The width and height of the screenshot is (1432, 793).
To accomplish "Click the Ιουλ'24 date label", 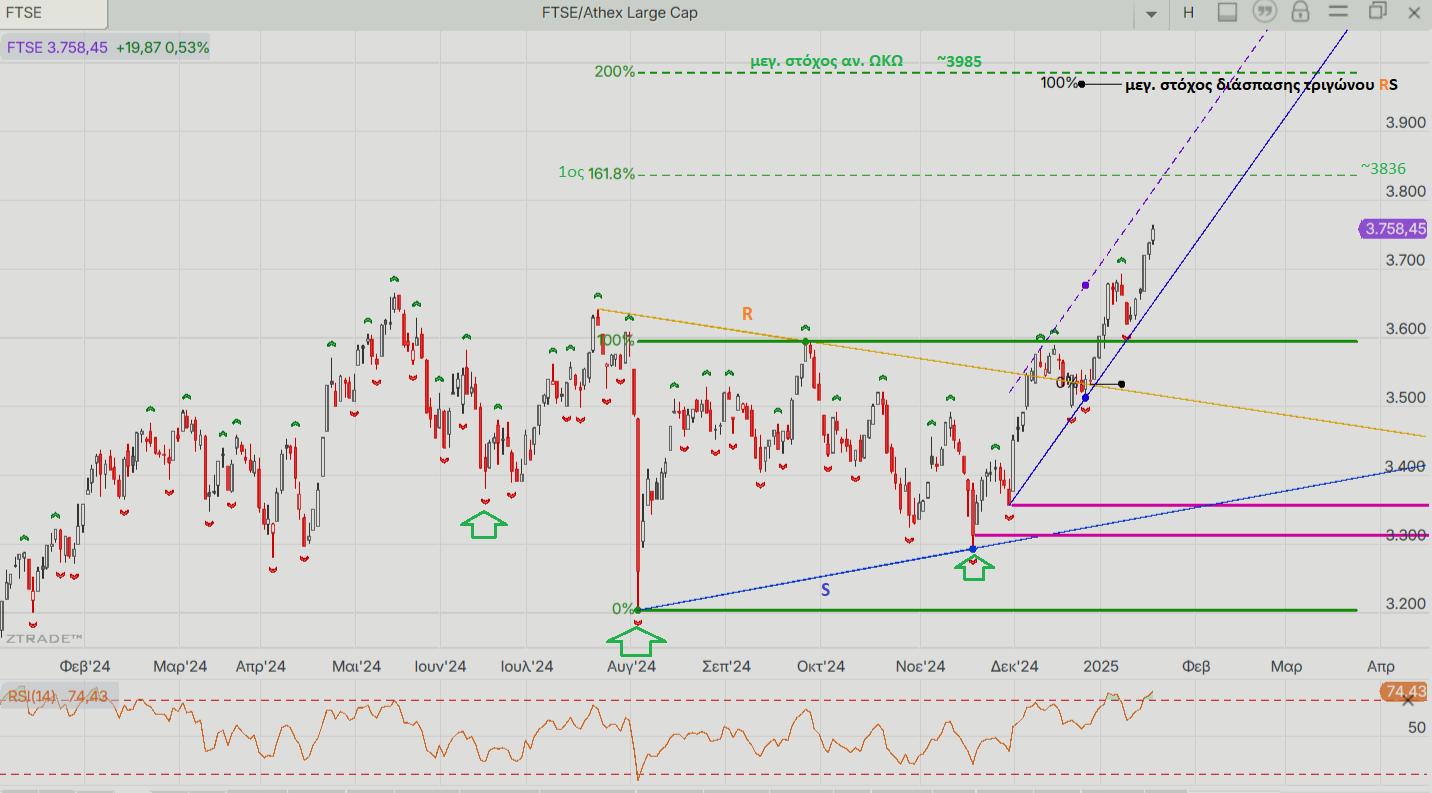I will point(527,666).
